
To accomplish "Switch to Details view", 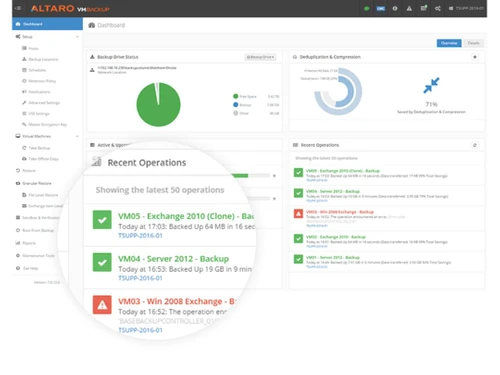I will (x=473, y=43).
